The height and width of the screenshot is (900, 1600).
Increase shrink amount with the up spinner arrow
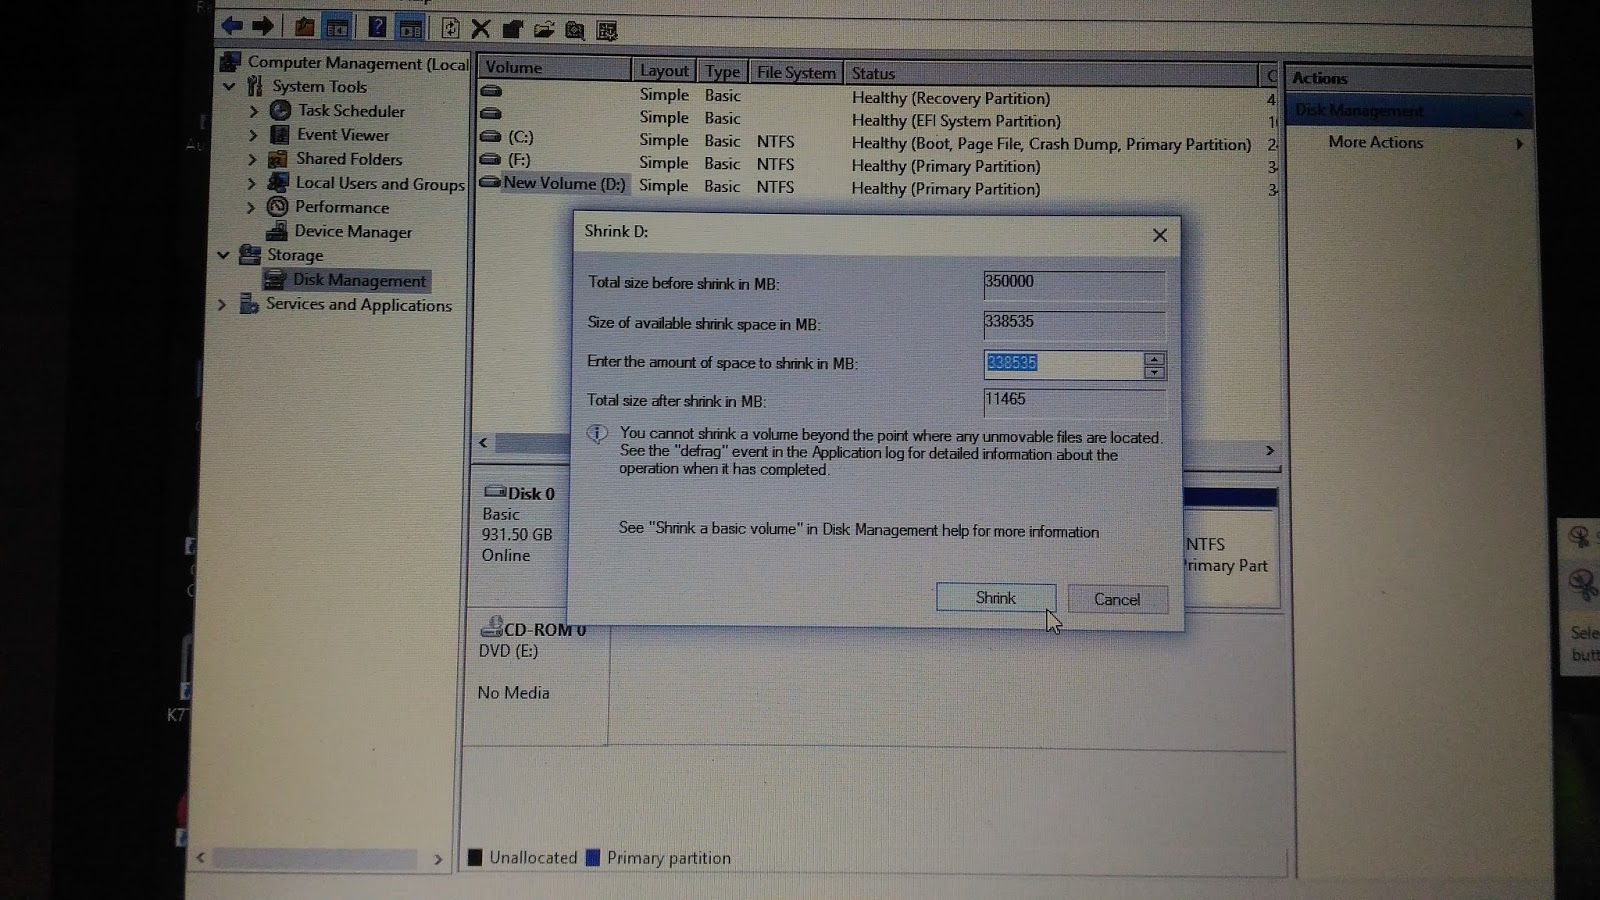[x=1154, y=358]
